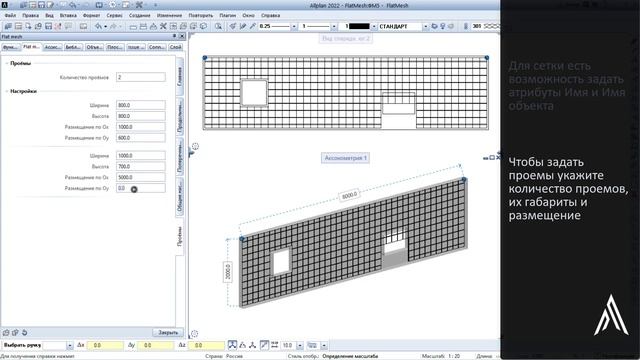Open the 10.0 grid length dropdown
The width and height of the screenshot is (640, 360).
(300, 346)
